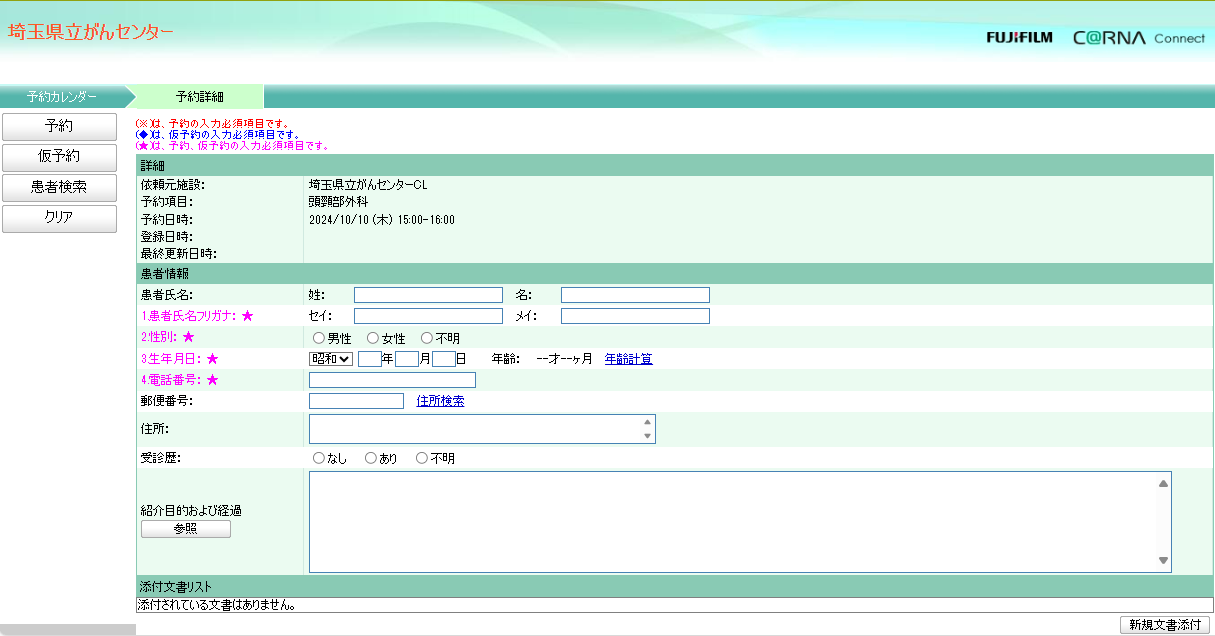The height and width of the screenshot is (636, 1215).
Task: Click the 住所 textarea up arrow
Action: [x=648, y=422]
